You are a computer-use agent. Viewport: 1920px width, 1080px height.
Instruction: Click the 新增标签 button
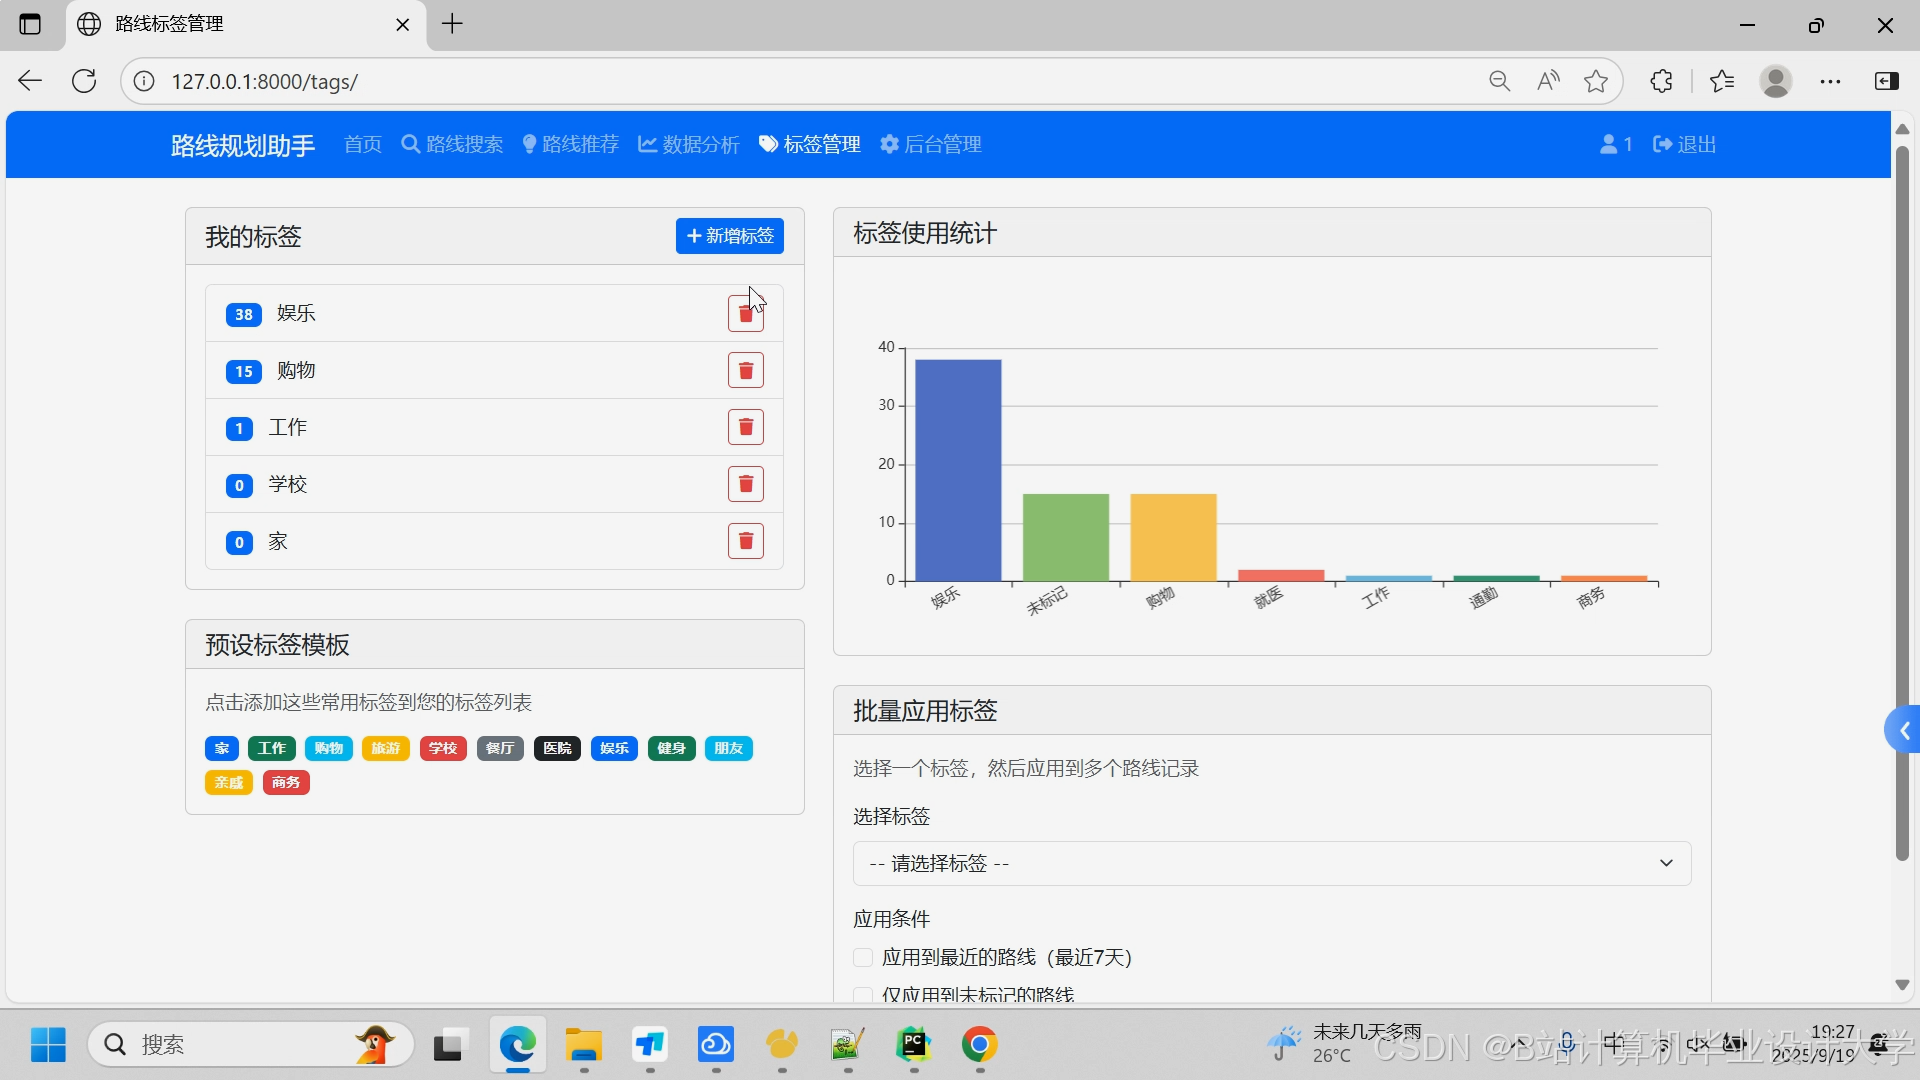tap(729, 236)
